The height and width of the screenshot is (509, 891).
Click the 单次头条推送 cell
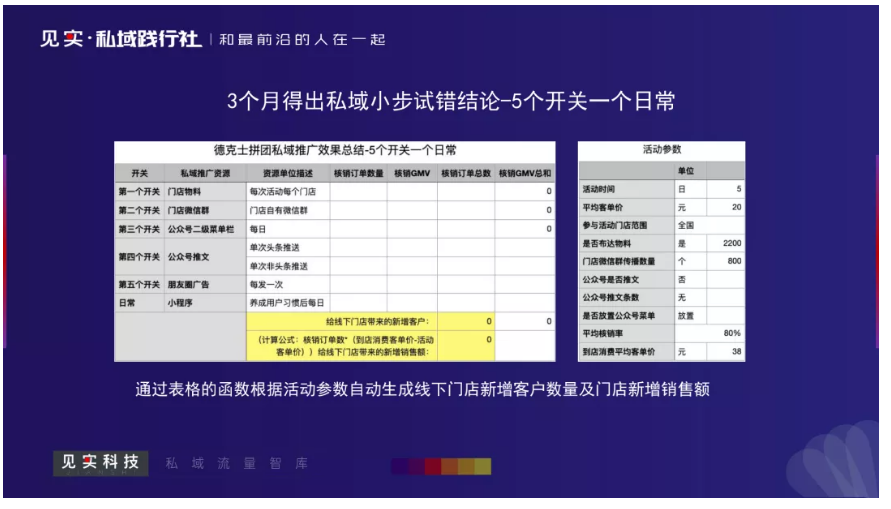point(288,248)
